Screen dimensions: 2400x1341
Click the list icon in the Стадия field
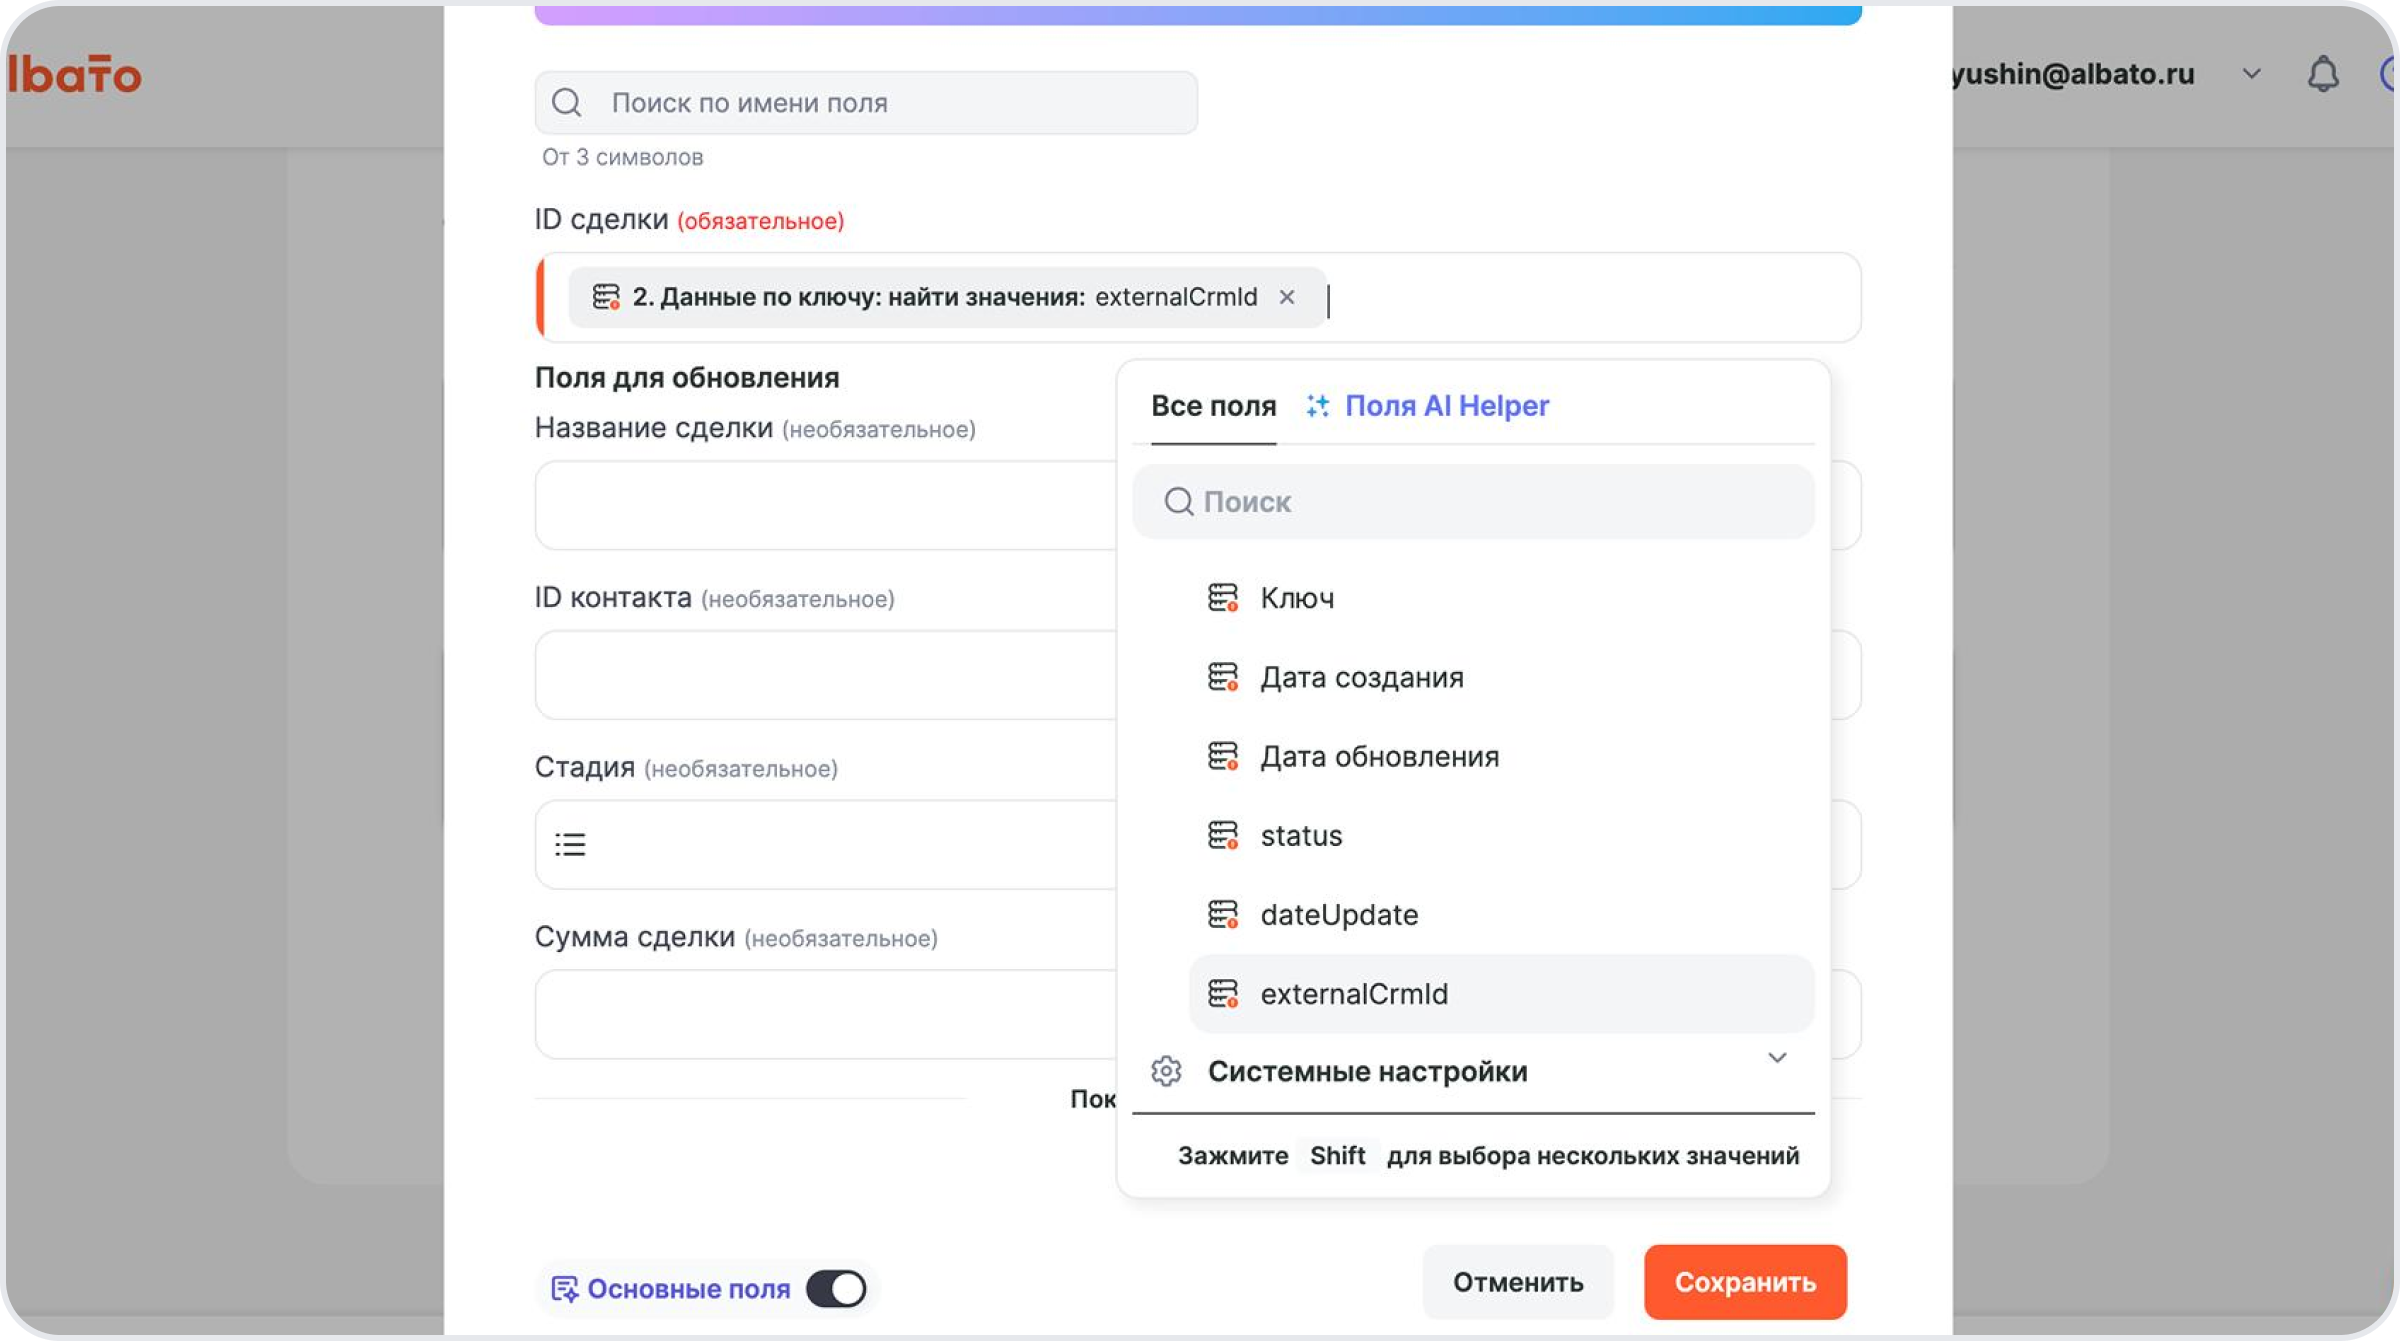click(x=570, y=845)
